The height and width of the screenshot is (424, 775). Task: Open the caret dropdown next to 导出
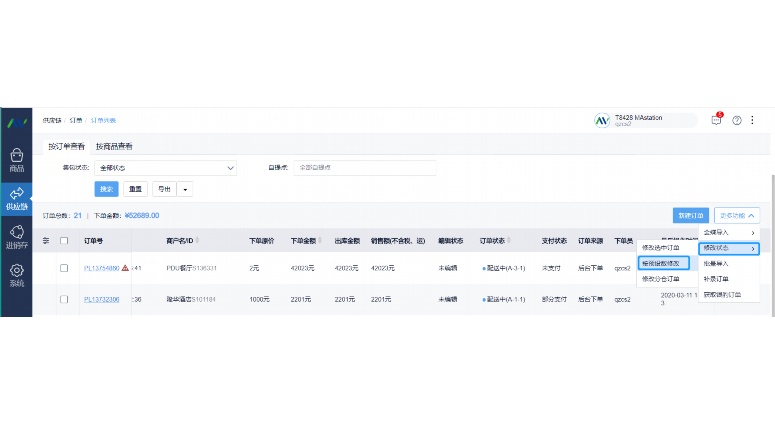point(185,189)
